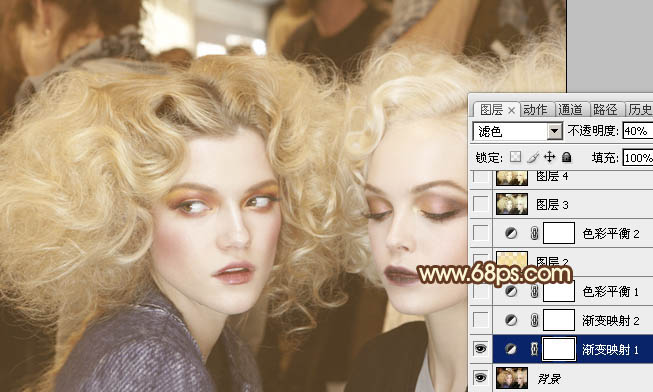Click the 不透明度 value field

(638, 131)
